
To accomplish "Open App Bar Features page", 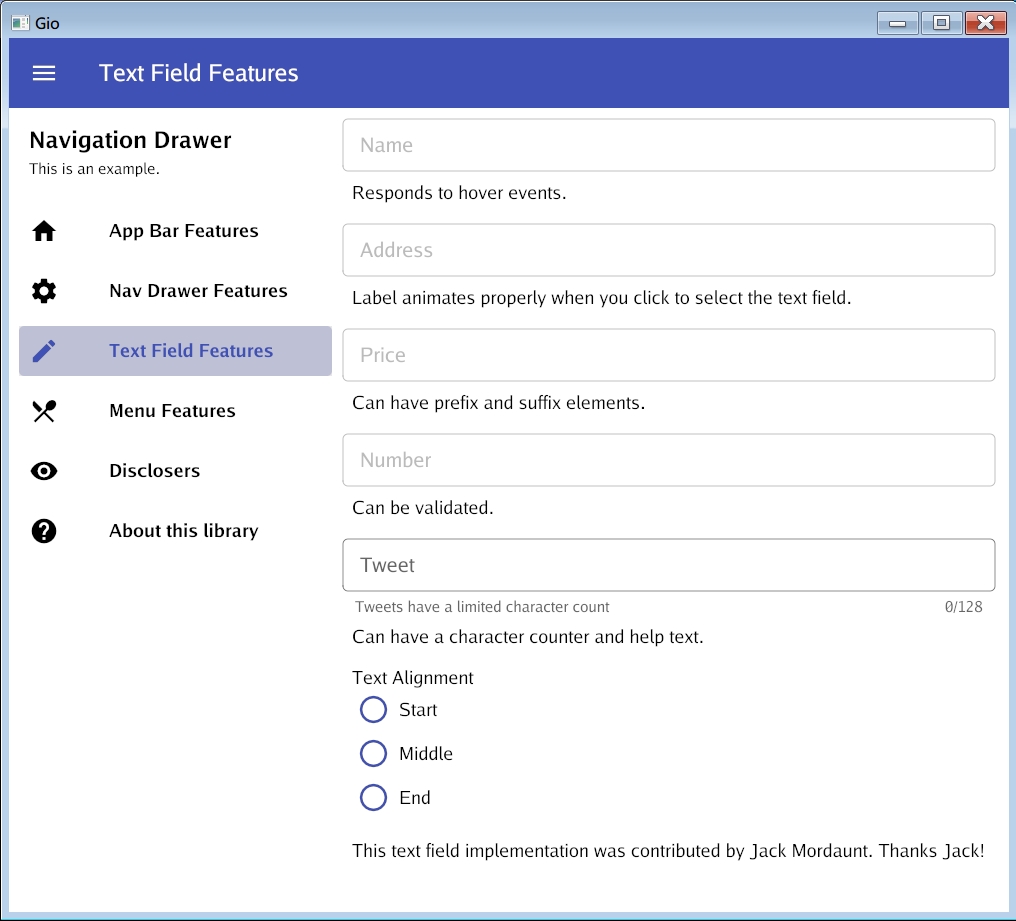I will (x=184, y=231).
